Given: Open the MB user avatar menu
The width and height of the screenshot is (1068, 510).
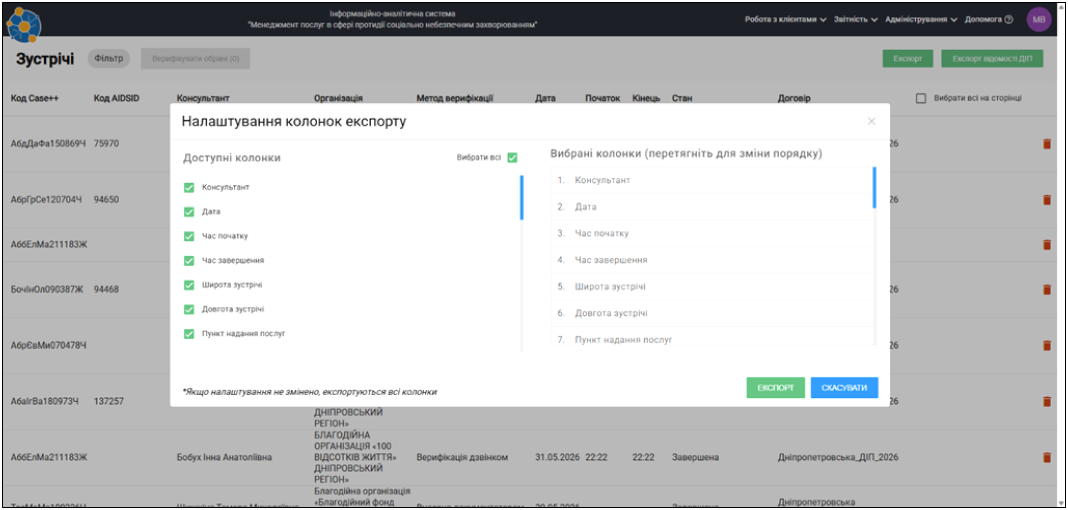Looking at the screenshot, I should pyautogui.click(x=1039, y=19).
